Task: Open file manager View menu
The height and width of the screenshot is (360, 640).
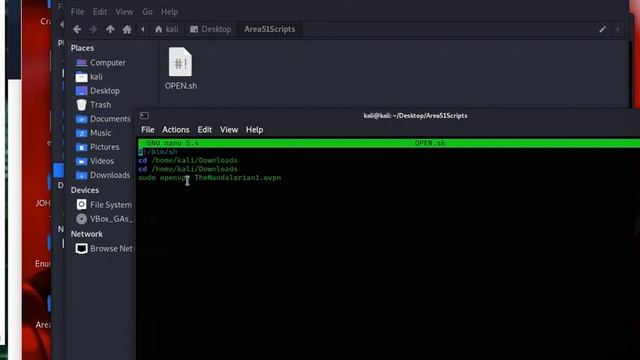Action: 124,12
